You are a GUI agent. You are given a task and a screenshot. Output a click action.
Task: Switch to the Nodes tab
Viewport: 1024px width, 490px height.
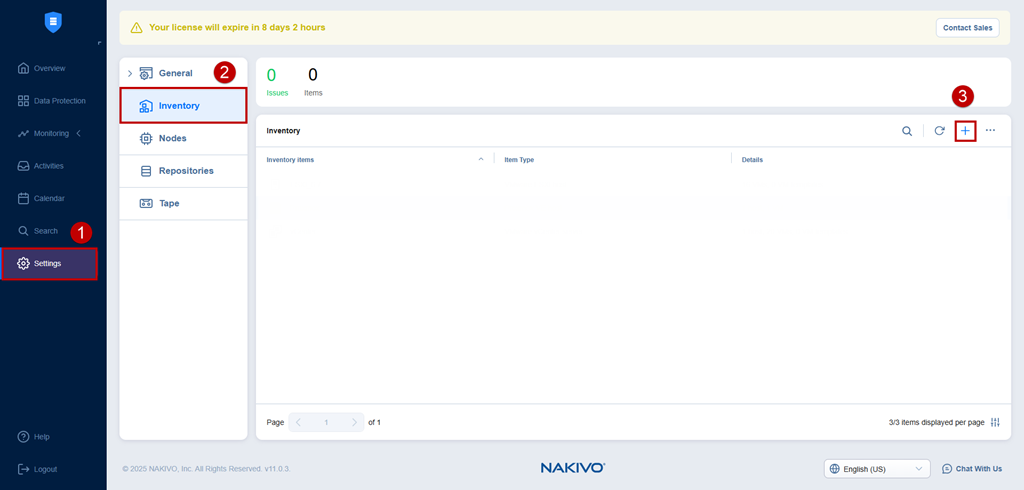(183, 139)
